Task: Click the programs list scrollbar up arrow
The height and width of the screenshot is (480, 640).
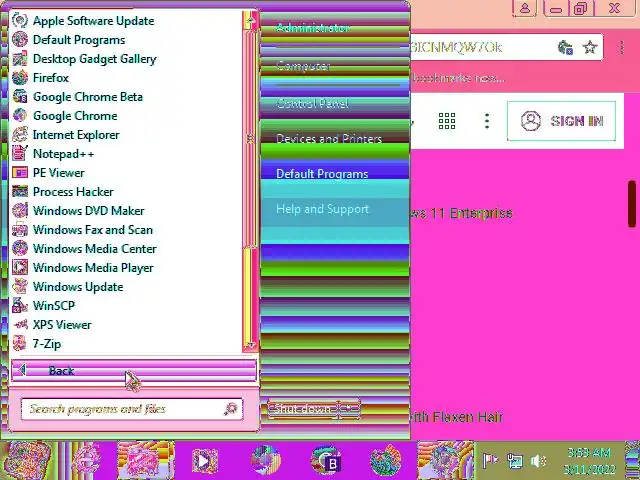Action: pyautogui.click(x=250, y=20)
